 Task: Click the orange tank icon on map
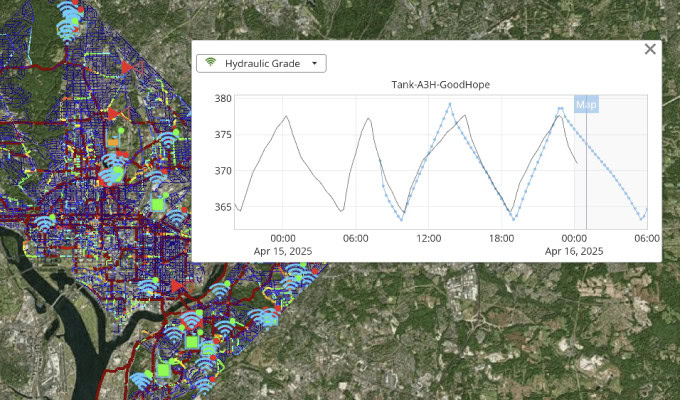(x=113, y=142)
